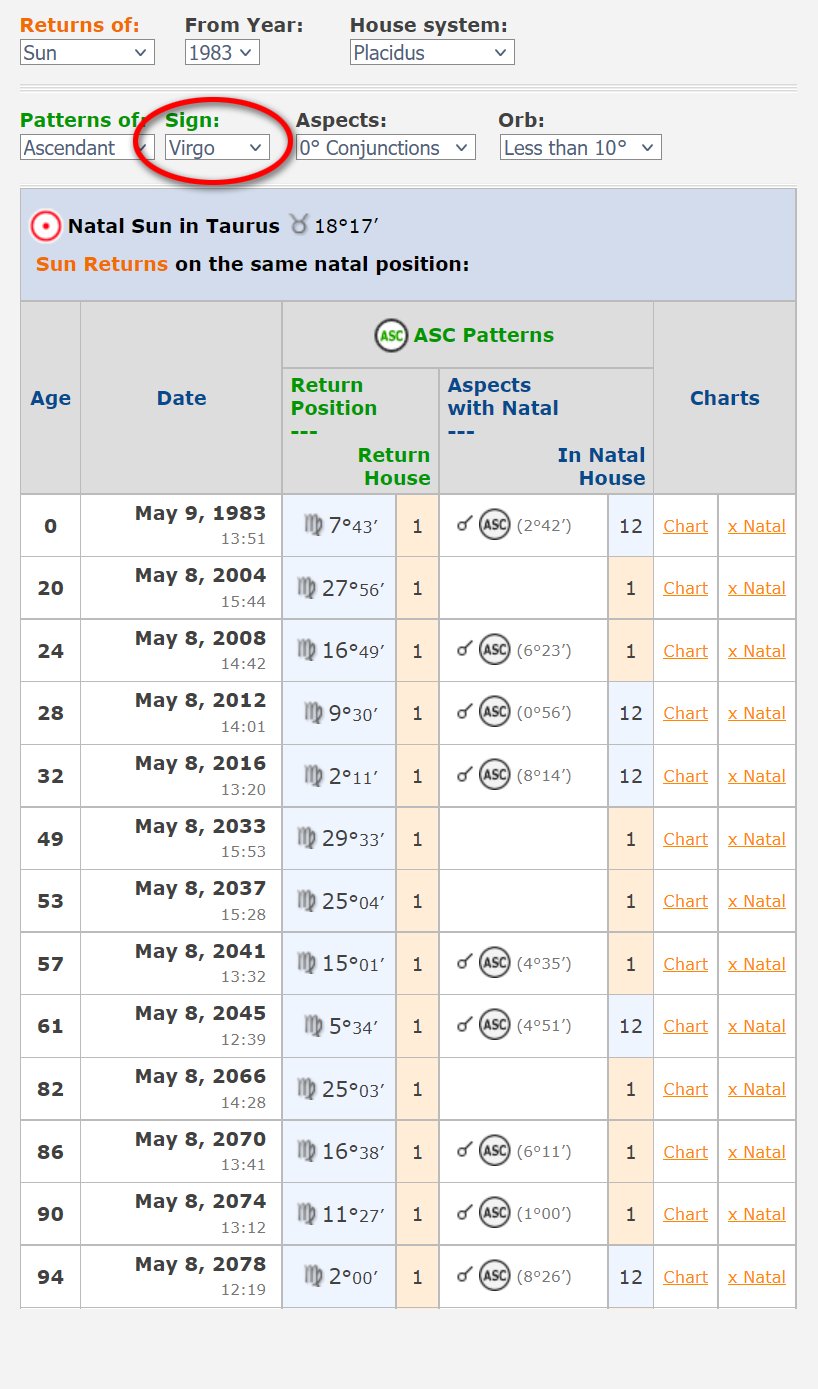Image resolution: width=818 pixels, height=1389 pixels.
Task: Click x Natal for the May 8, 2045 return
Action: tap(756, 1026)
